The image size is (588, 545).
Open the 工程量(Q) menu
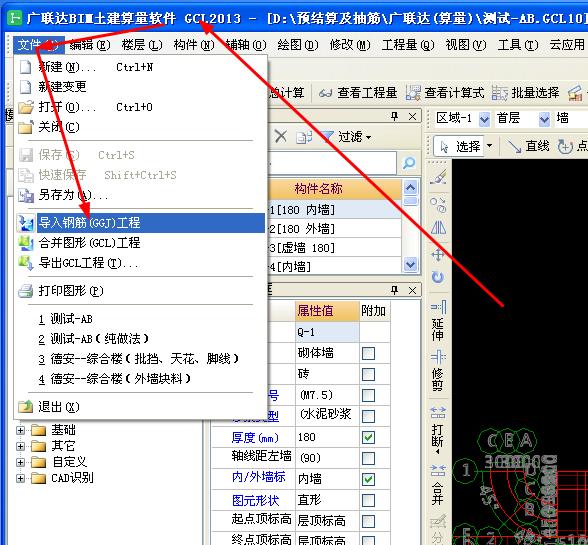point(408,45)
